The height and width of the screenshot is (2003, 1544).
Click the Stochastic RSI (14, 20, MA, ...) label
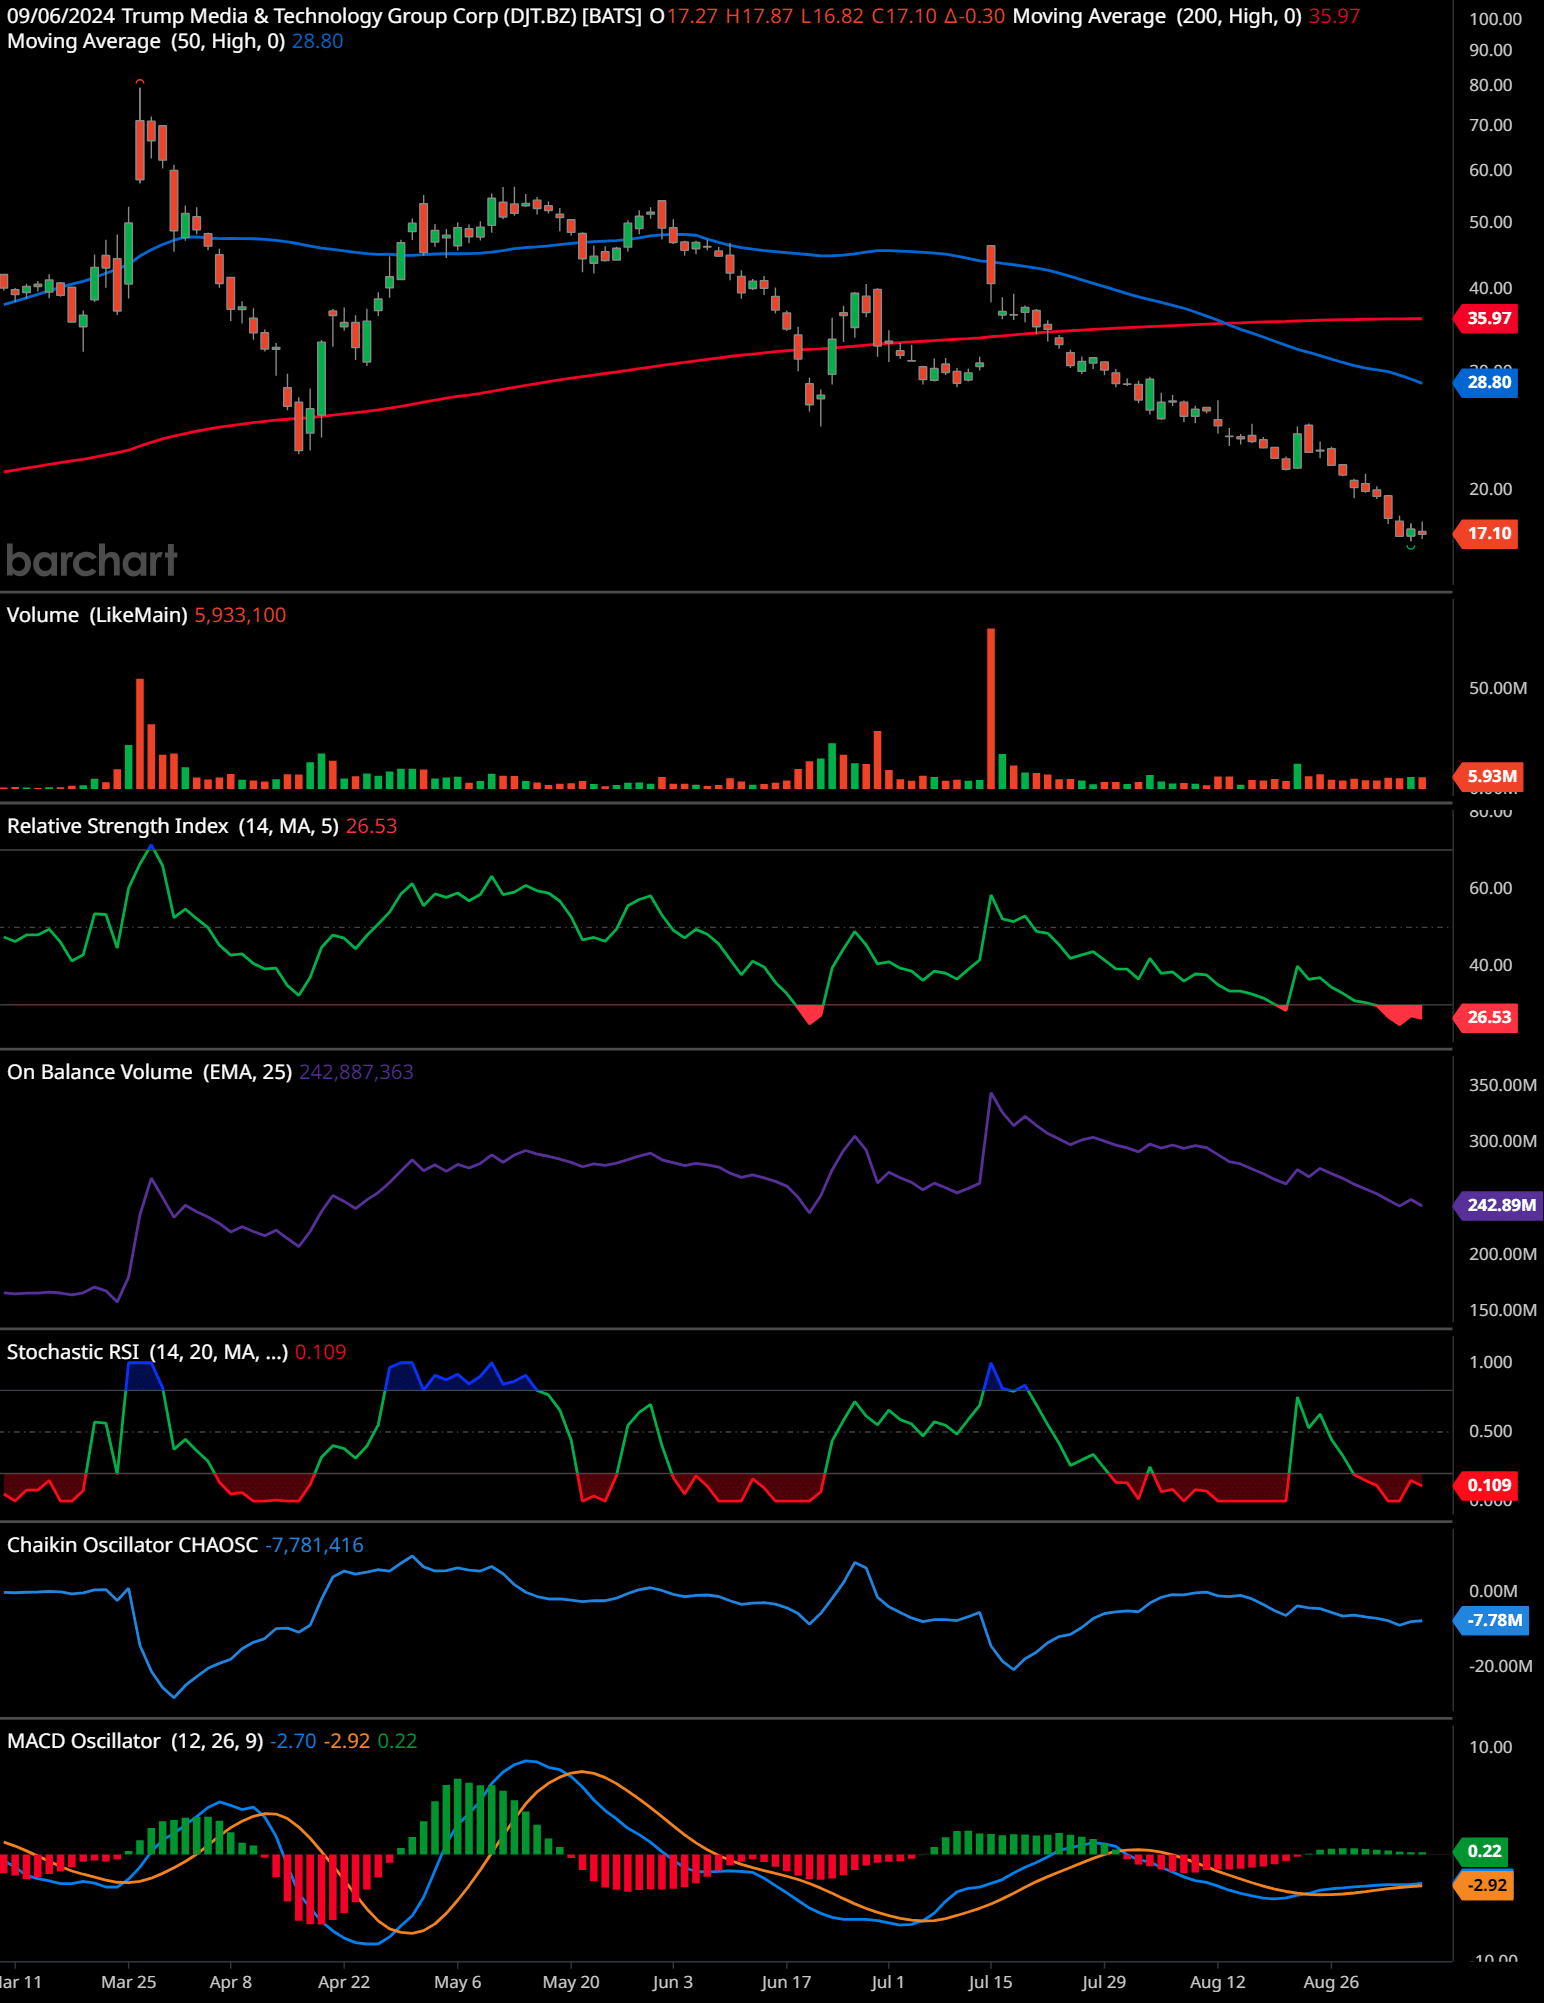(147, 1352)
